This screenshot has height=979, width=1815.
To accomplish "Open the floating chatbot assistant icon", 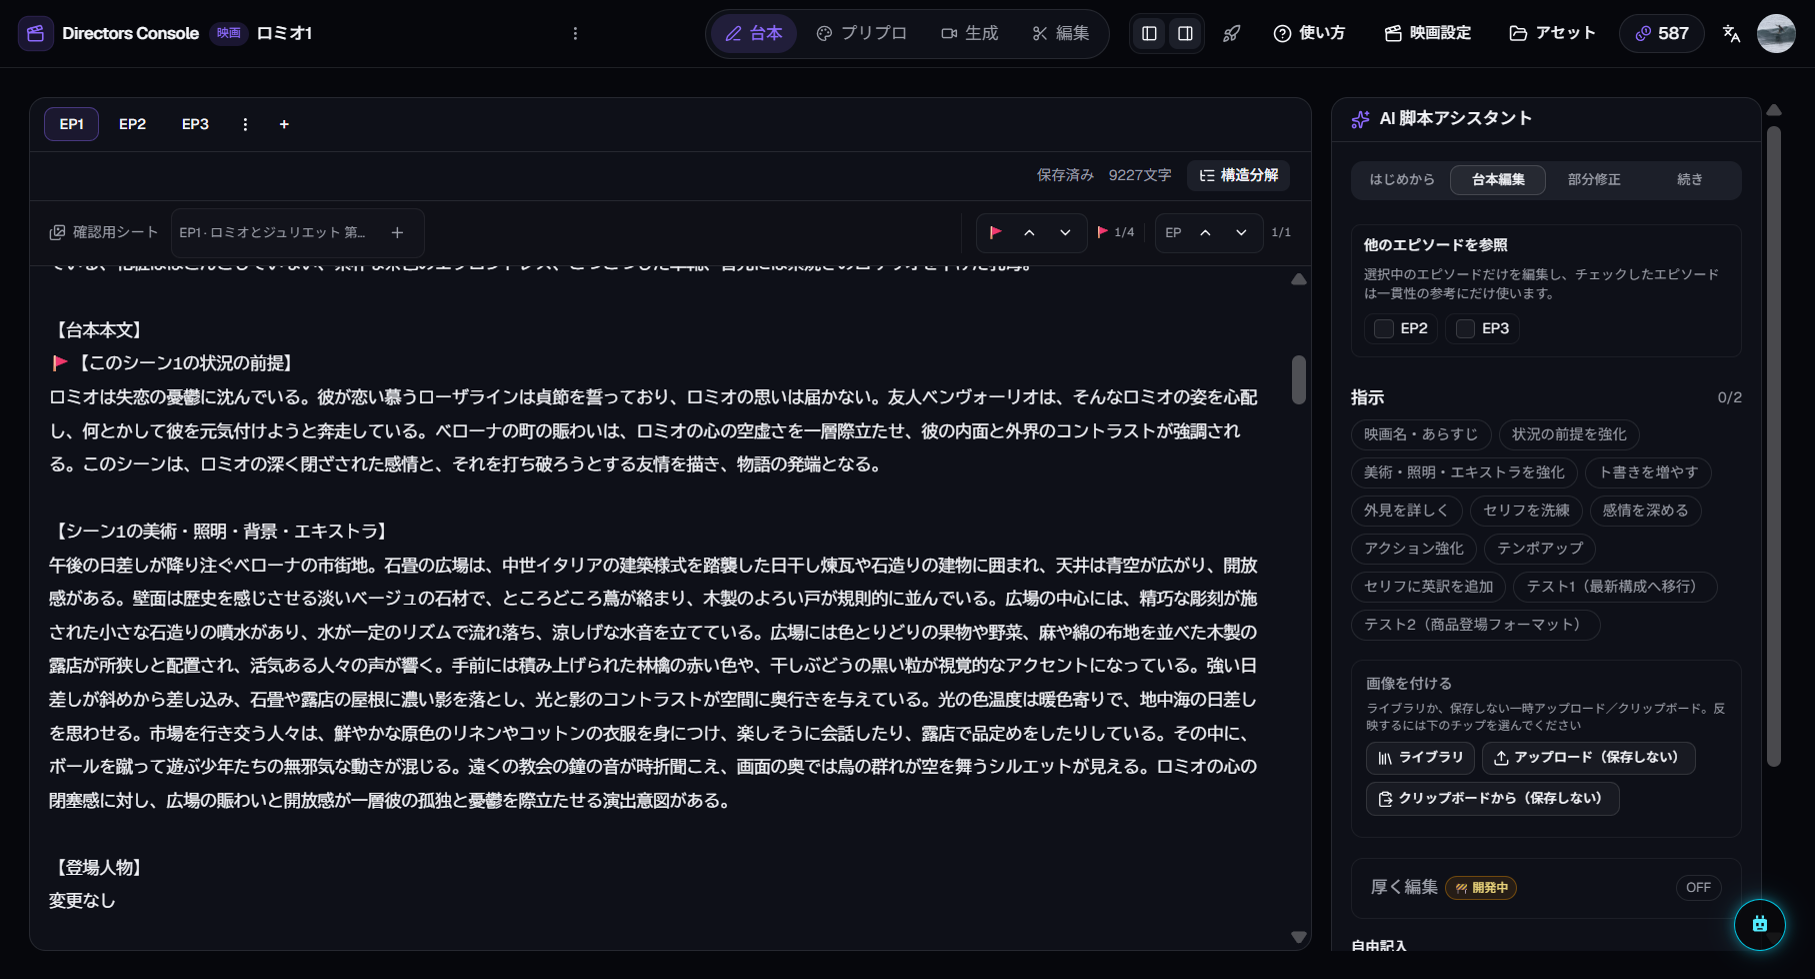I will click(1759, 924).
